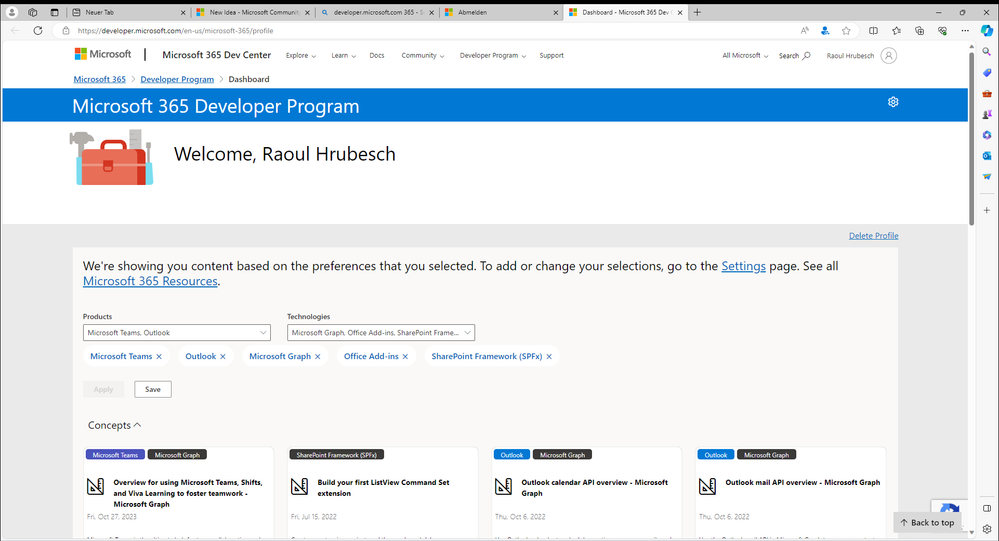Image resolution: width=999 pixels, height=541 pixels.
Task: Switch to the Neuer Tab browser tab
Action: (x=127, y=12)
